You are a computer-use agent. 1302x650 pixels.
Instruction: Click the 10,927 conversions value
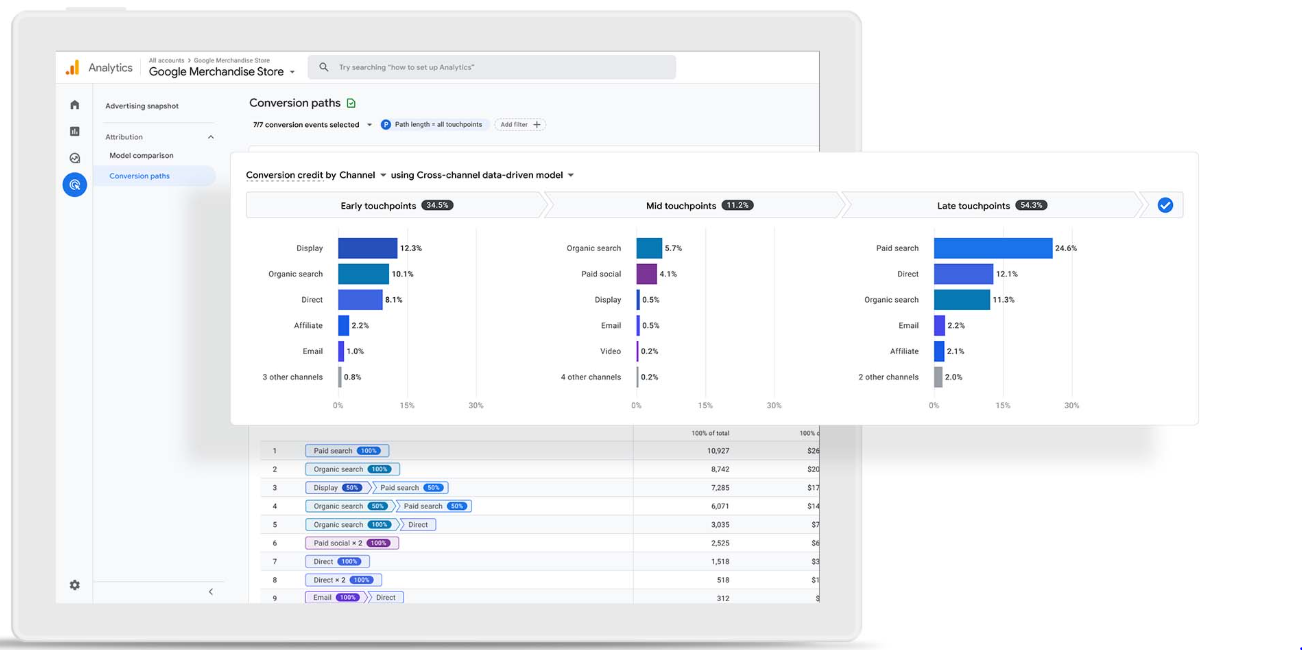click(718, 451)
